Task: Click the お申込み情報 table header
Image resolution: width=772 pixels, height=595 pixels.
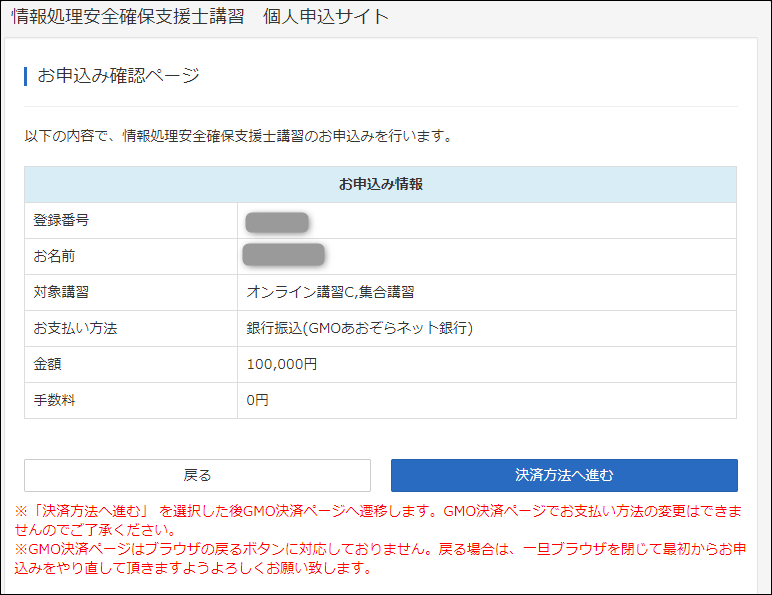Action: 381,184
